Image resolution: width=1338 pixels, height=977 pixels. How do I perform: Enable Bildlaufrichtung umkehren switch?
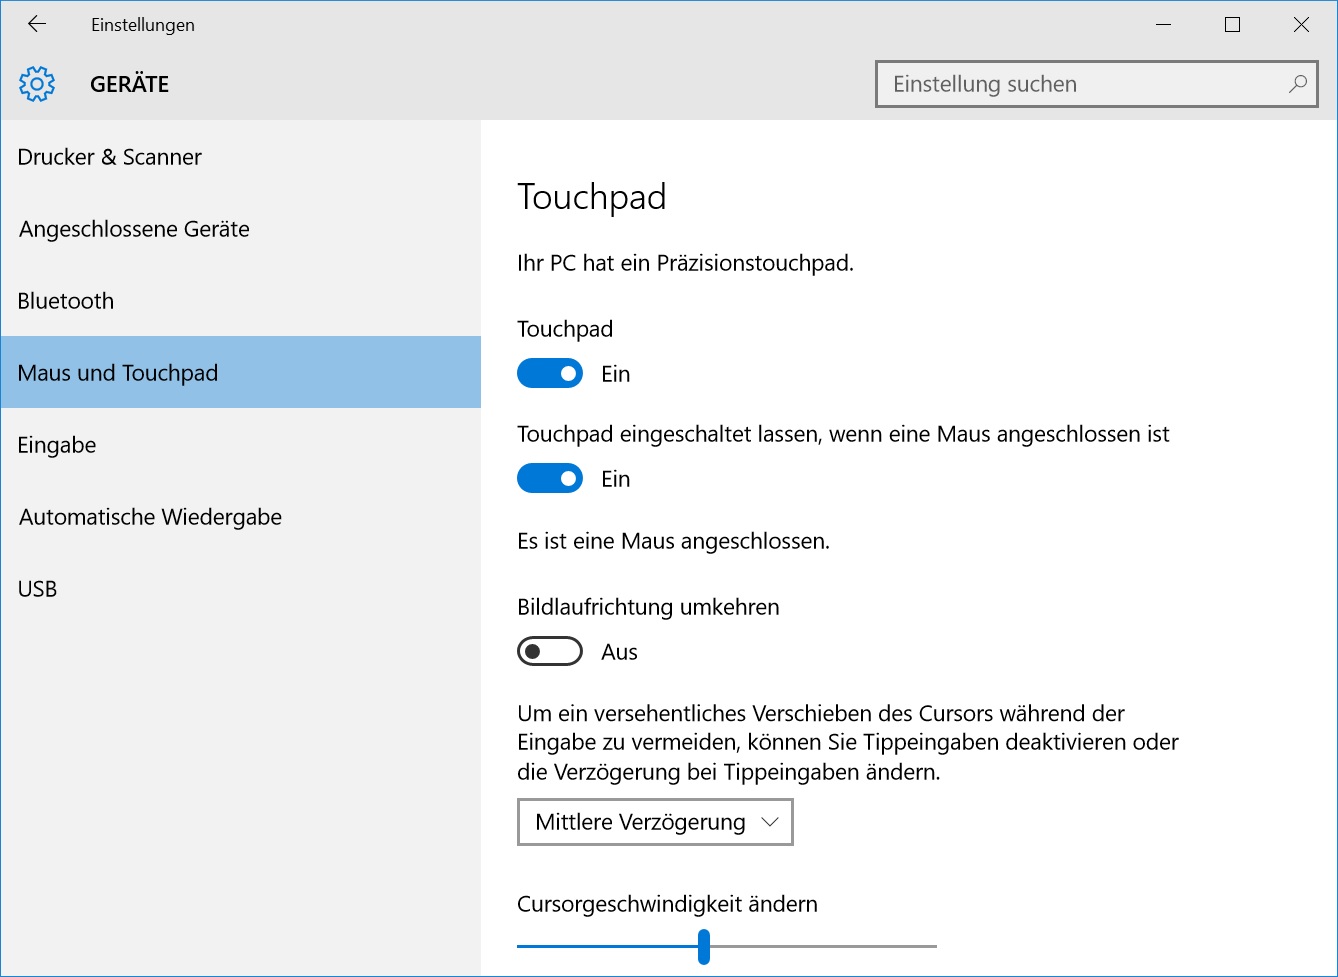coord(550,652)
